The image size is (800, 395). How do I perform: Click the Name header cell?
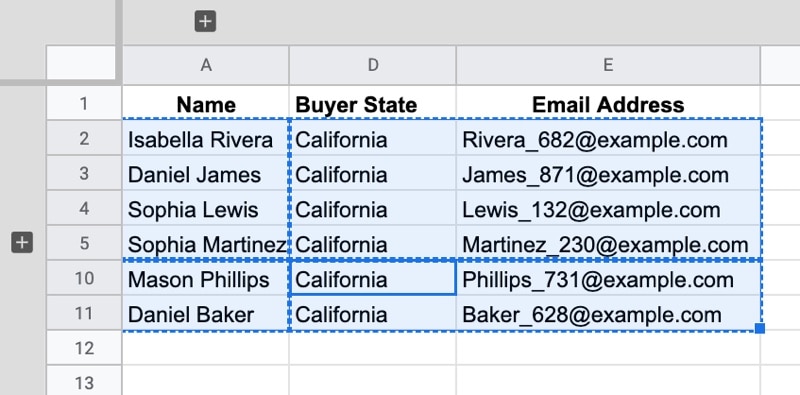pos(206,104)
